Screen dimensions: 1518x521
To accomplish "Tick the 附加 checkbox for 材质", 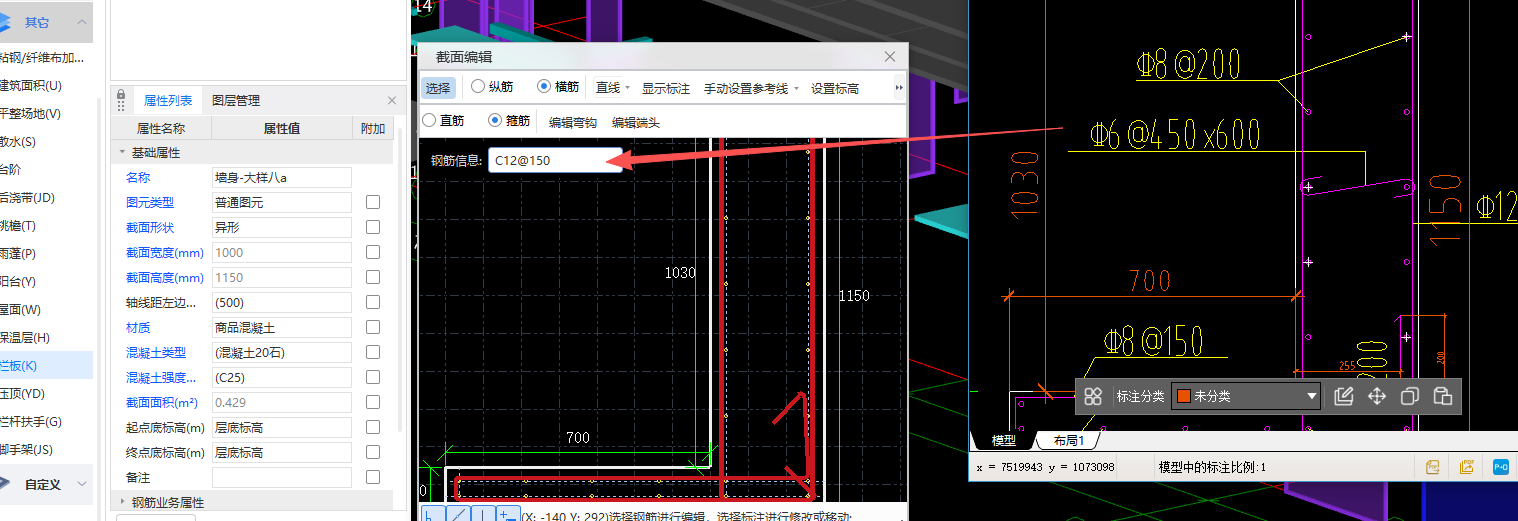I will click(x=373, y=327).
